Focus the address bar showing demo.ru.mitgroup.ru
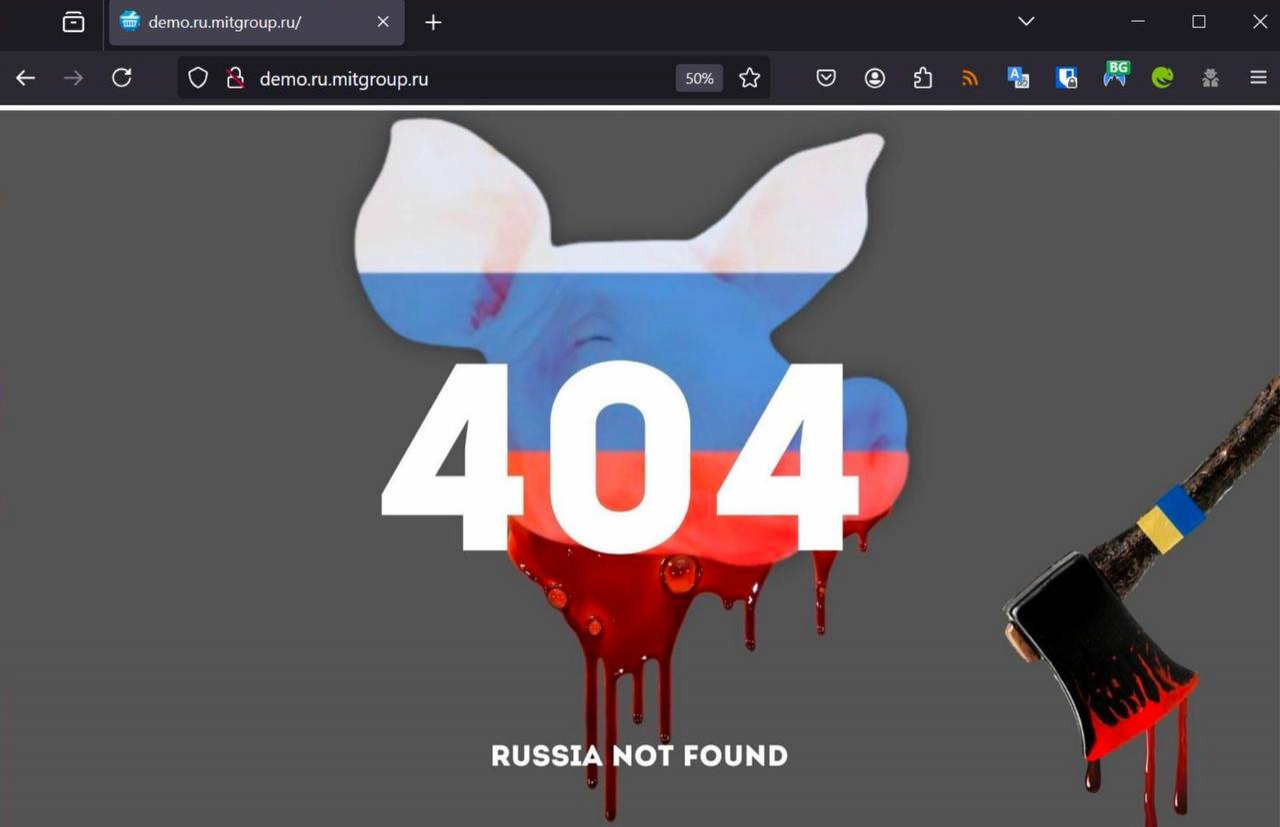1280x827 pixels. point(450,79)
